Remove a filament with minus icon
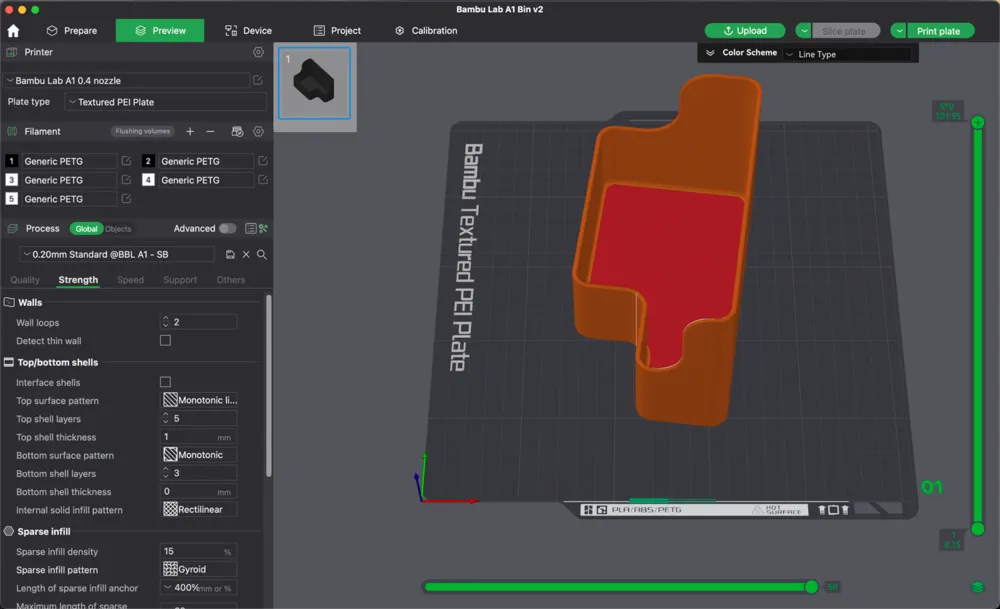 click(x=210, y=131)
